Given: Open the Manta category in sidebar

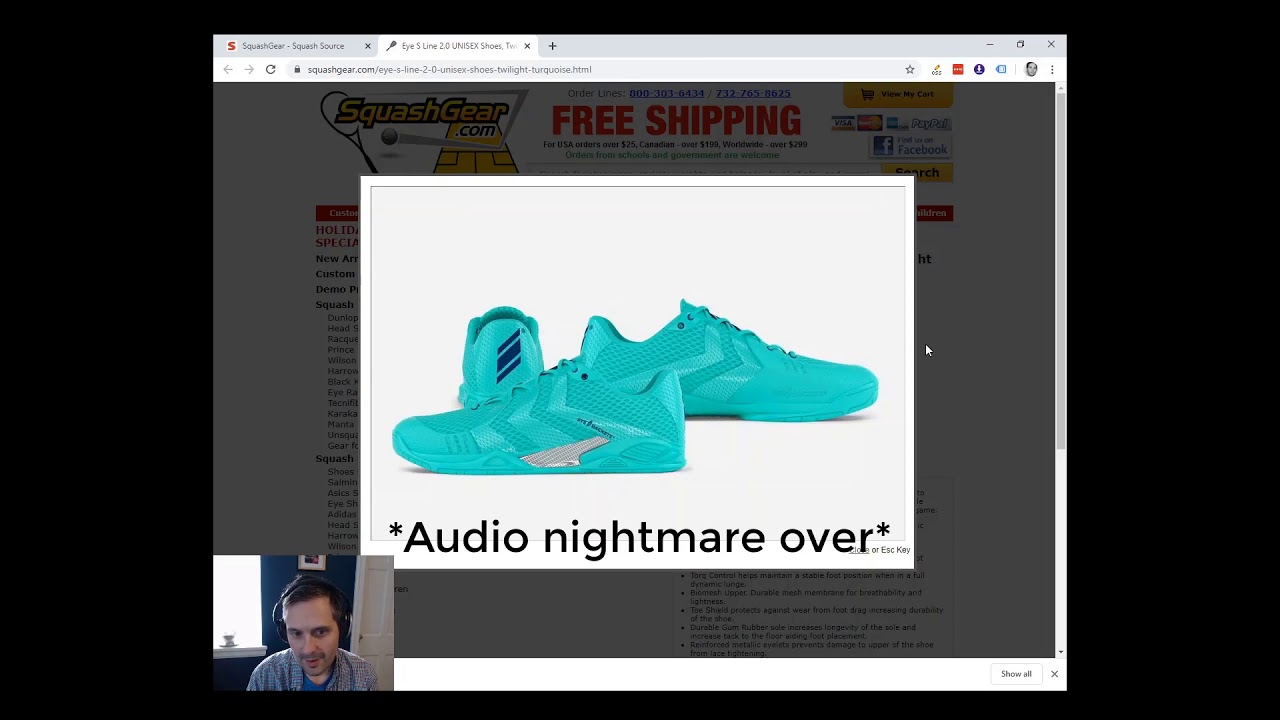Looking at the screenshot, I should pyautogui.click(x=341, y=424).
